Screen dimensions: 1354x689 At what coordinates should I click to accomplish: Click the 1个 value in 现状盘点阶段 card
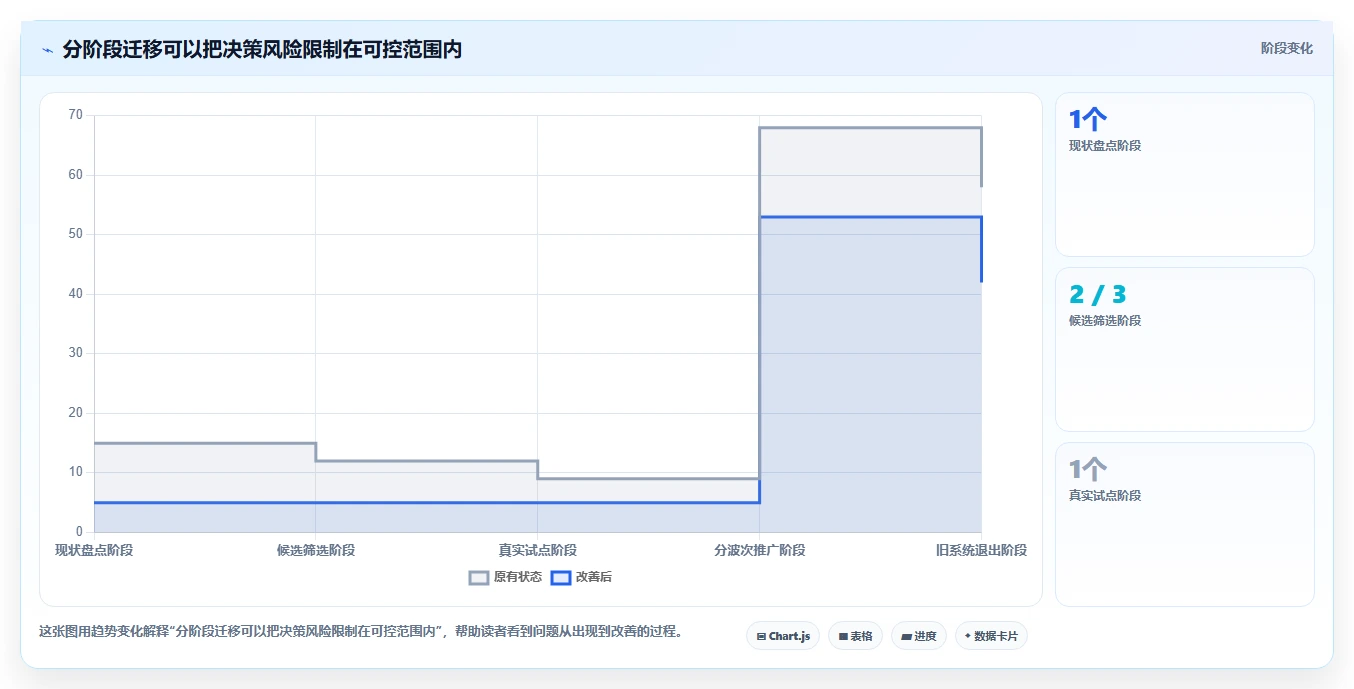click(1088, 120)
